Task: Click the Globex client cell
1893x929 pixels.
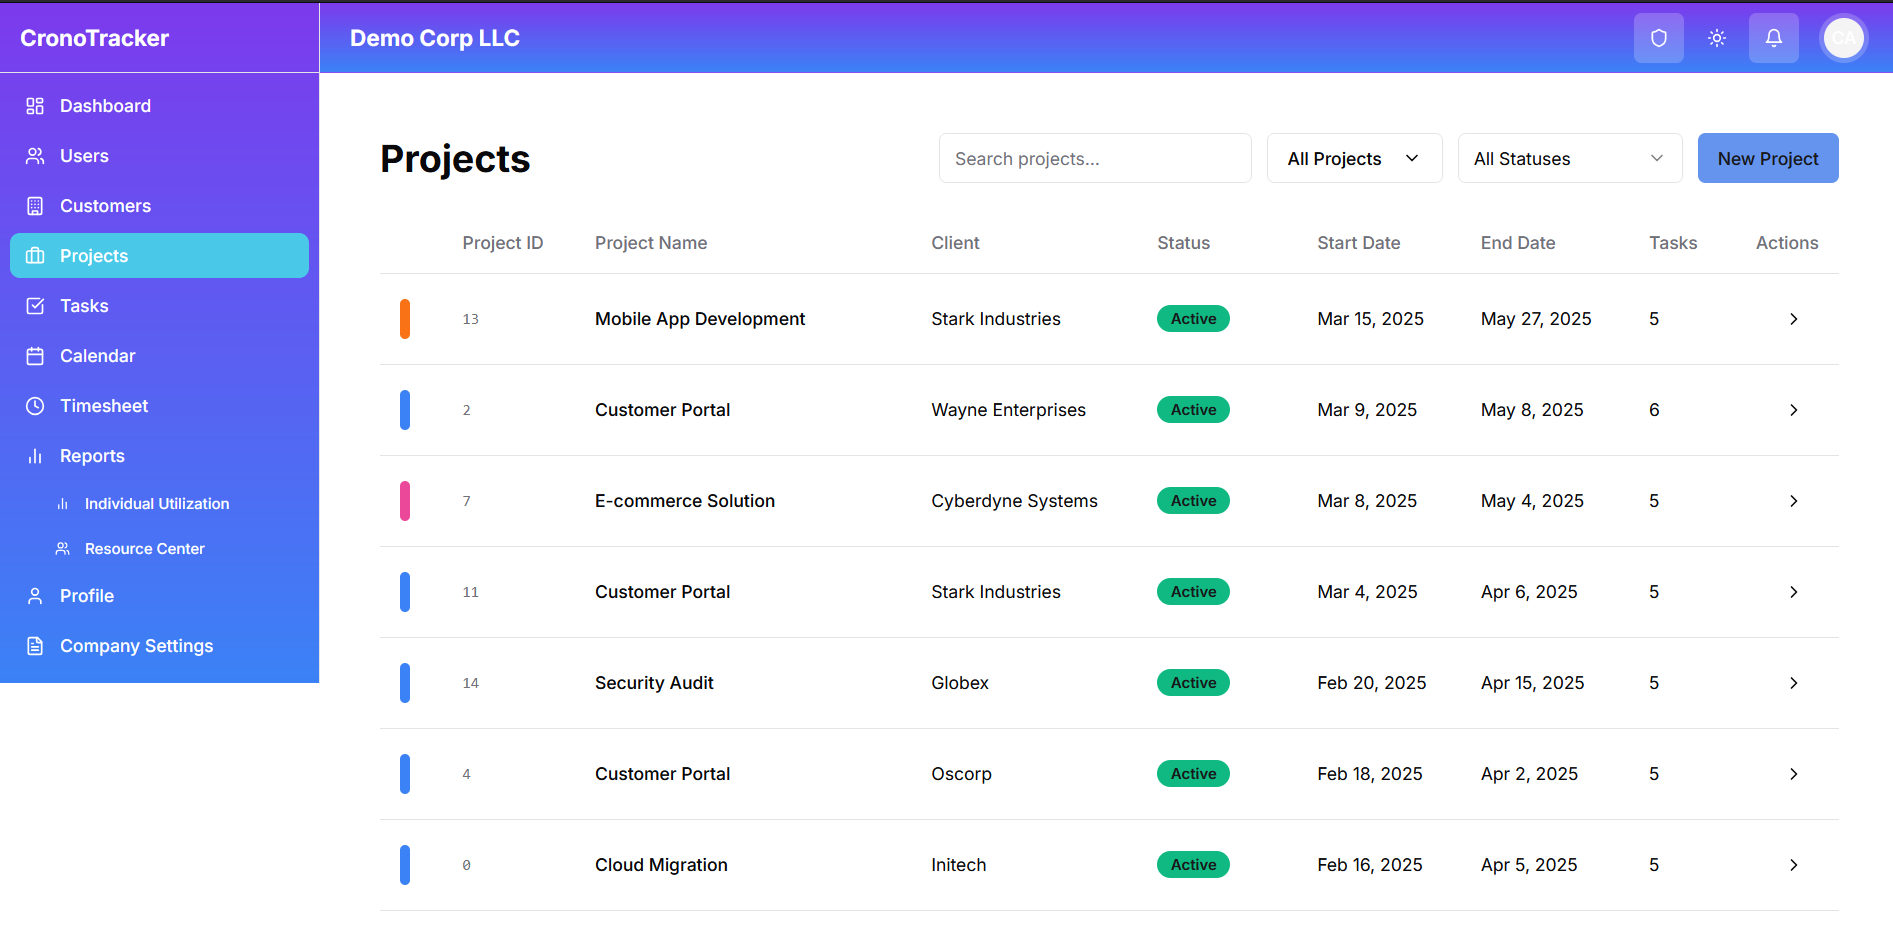Action: (960, 683)
